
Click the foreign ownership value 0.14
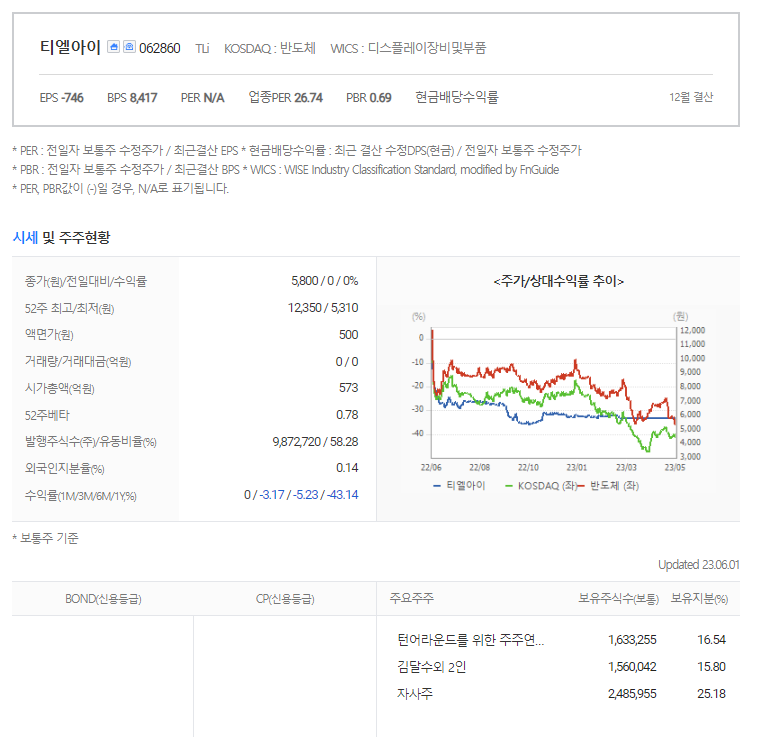tap(347, 468)
